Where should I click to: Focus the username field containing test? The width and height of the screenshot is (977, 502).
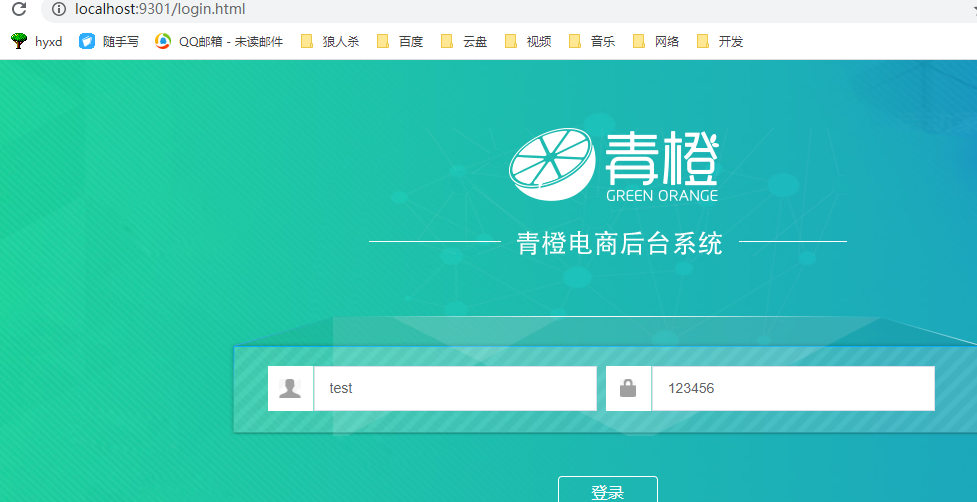point(455,389)
